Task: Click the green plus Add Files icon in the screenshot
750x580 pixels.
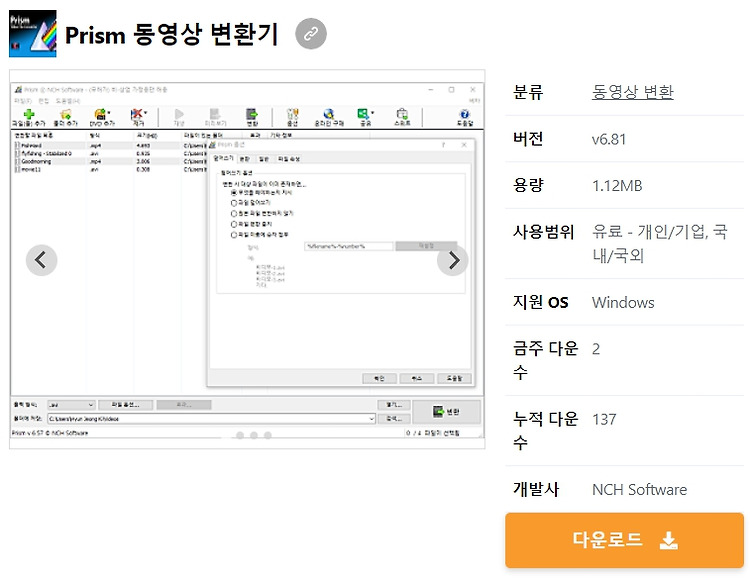Action: click(x=29, y=114)
